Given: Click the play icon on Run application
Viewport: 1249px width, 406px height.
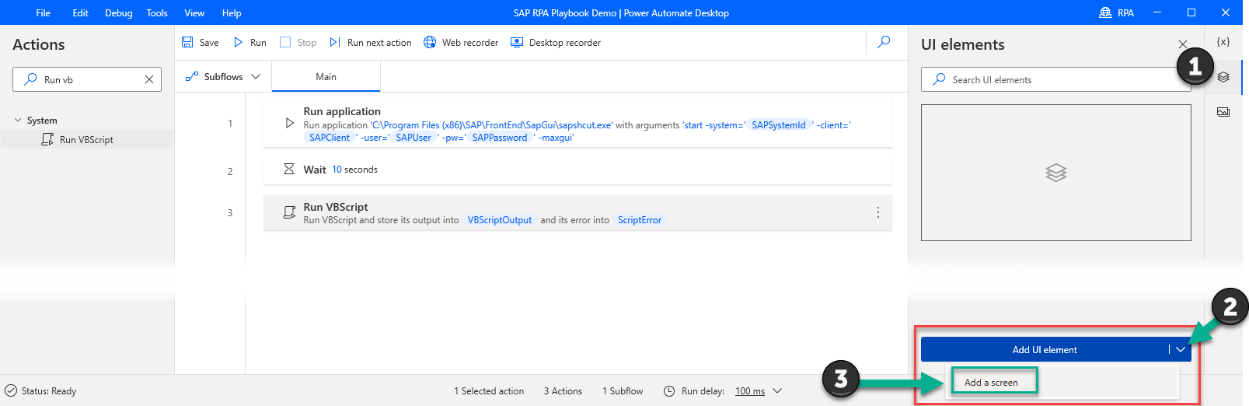Looking at the screenshot, I should point(290,123).
